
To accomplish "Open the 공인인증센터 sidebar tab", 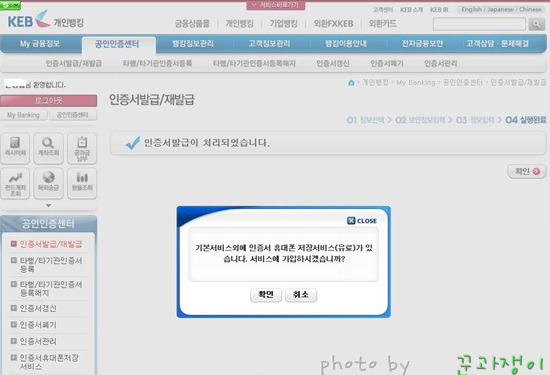I will pyautogui.click(x=73, y=115).
